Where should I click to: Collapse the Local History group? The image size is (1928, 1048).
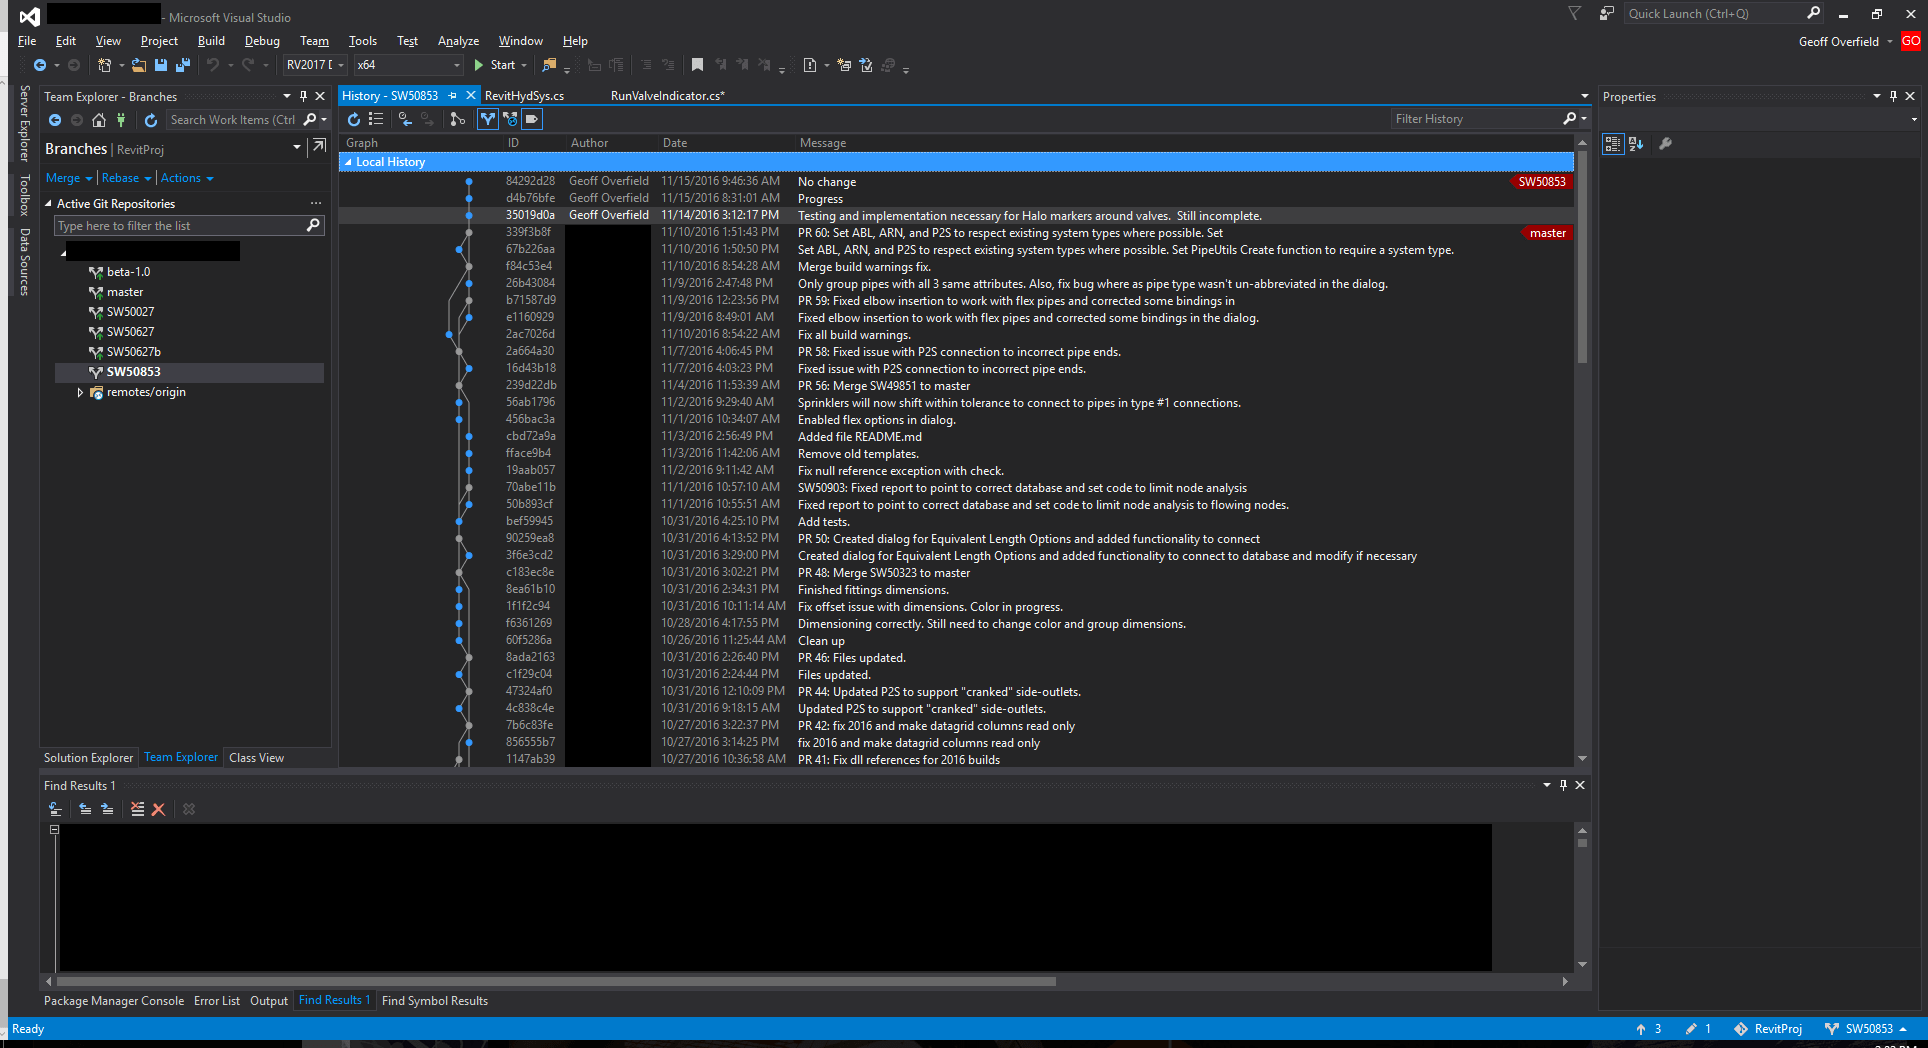[x=348, y=162]
